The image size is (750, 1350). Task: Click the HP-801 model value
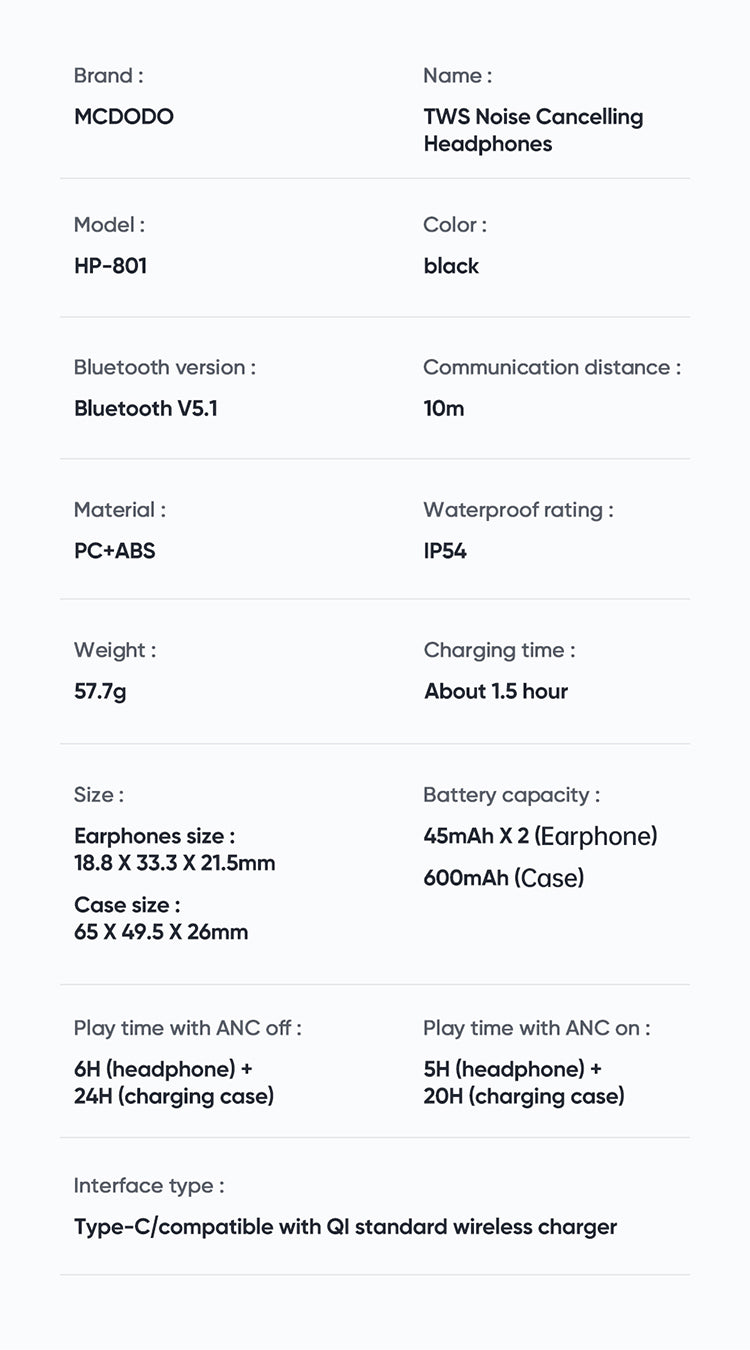pos(110,266)
